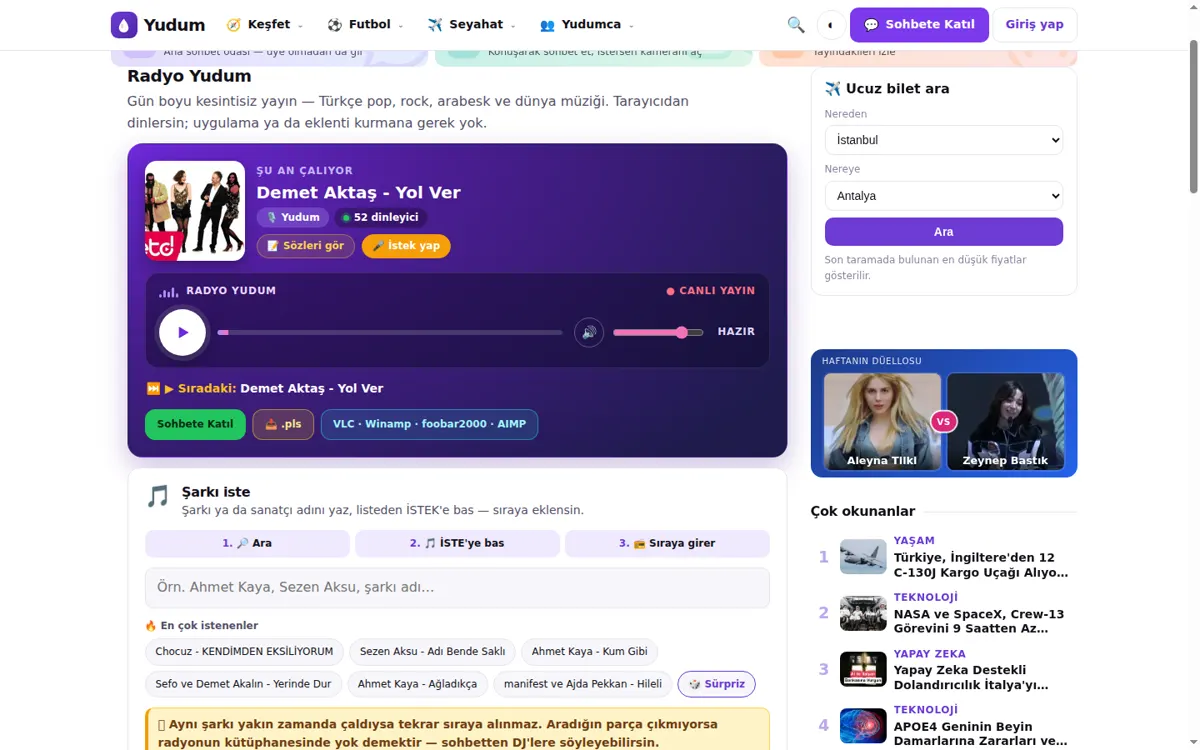The image size is (1200, 750).
Task: Click the VLC · Winamp · foobar2000 · AIMP link
Action: click(x=429, y=424)
